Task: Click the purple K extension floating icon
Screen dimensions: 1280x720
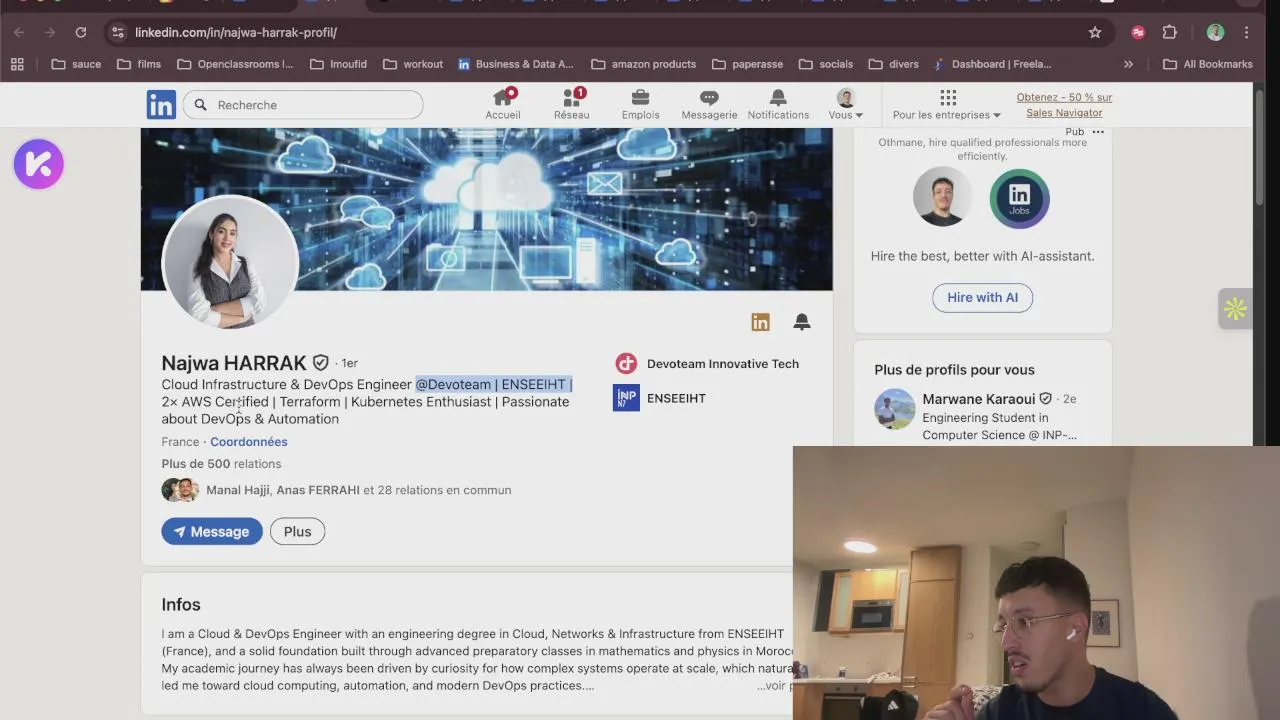Action: tap(39, 164)
